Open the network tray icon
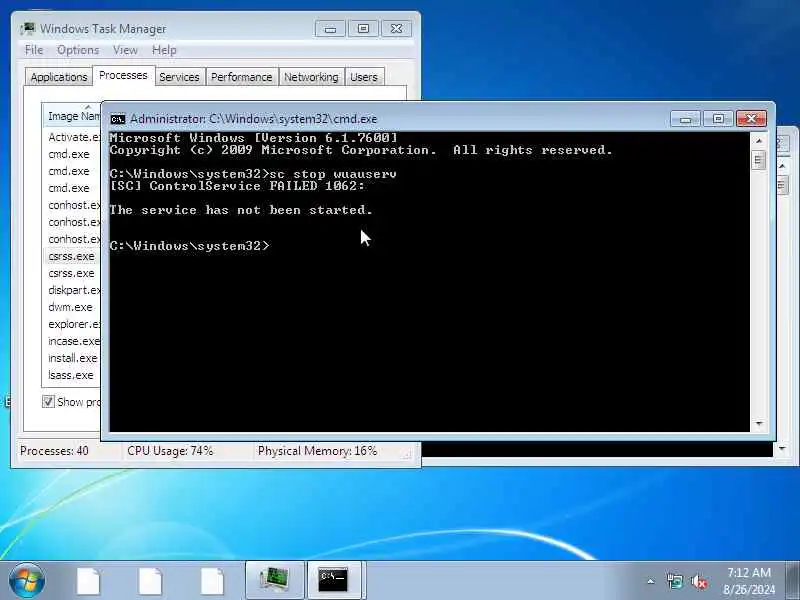The width and height of the screenshot is (800, 600). pyautogui.click(x=674, y=581)
